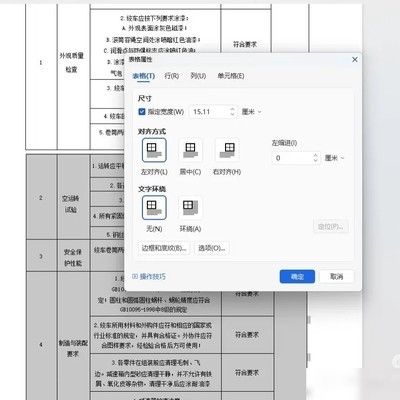Choose the 环绕(A) text wrapping icon

point(190,207)
